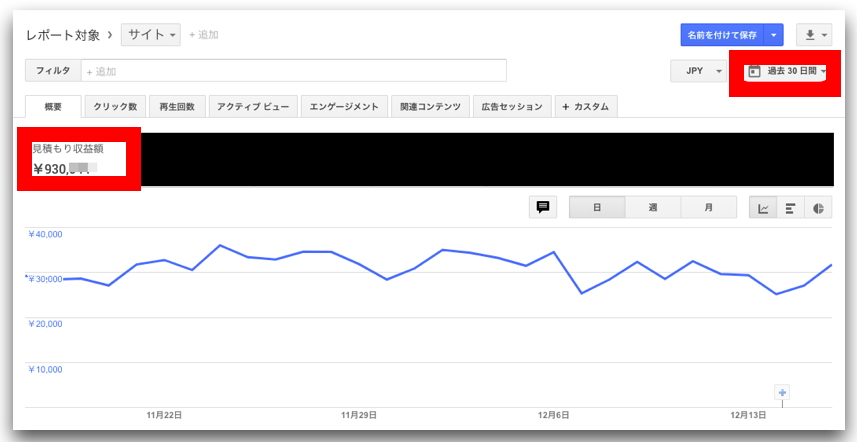Image resolution: width=857 pixels, height=442 pixels.
Task: Switch to bar chart view icon
Action: (x=791, y=208)
